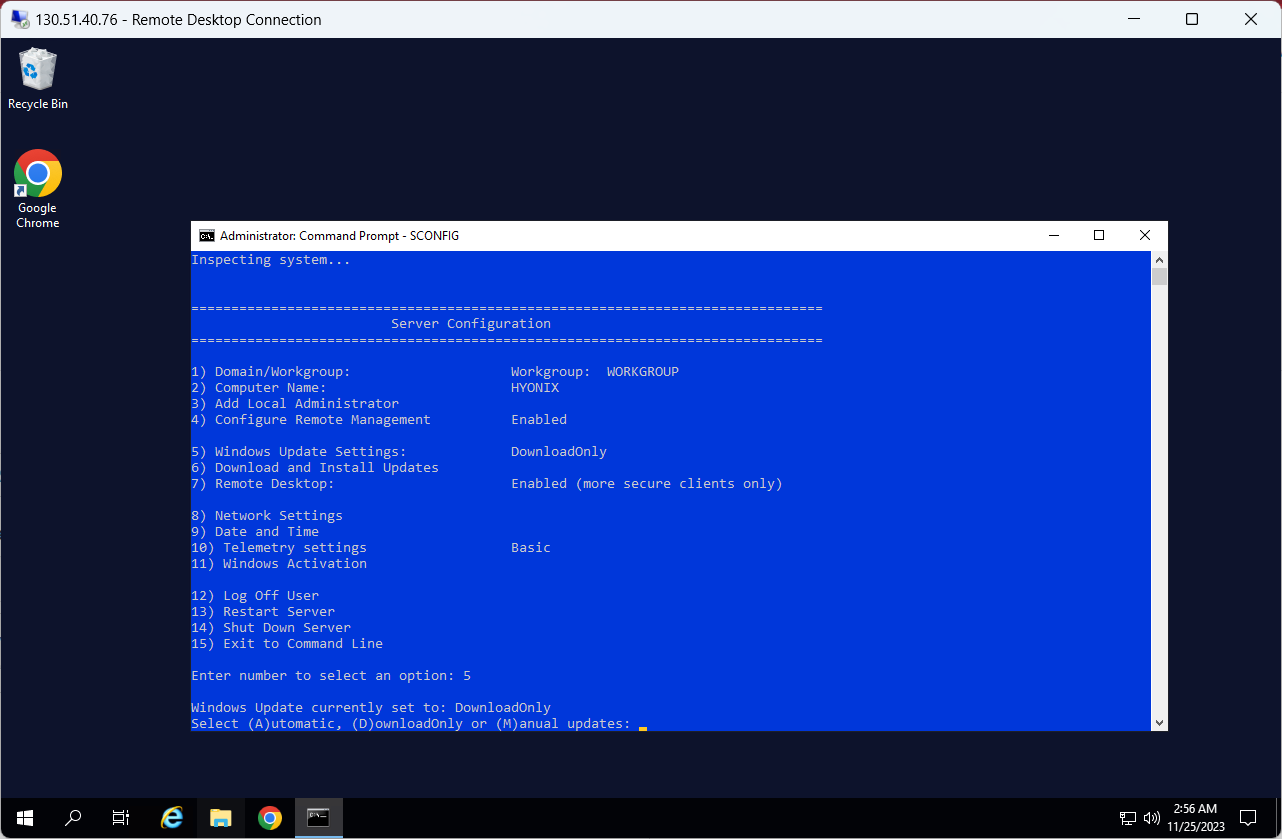Open the Recycle Bin desktop icon
This screenshot has height=839, width=1282.
coord(37,70)
